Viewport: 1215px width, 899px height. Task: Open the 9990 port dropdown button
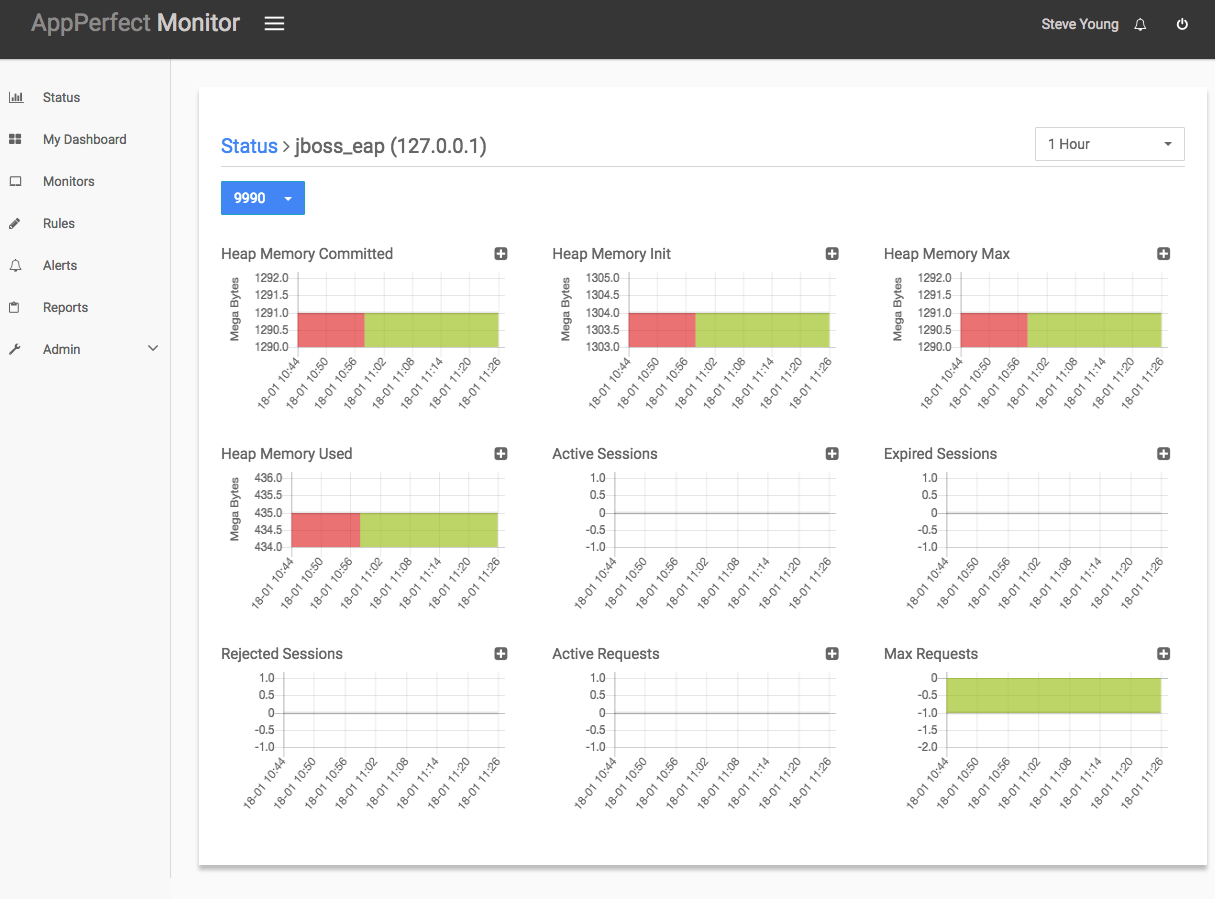(x=263, y=198)
